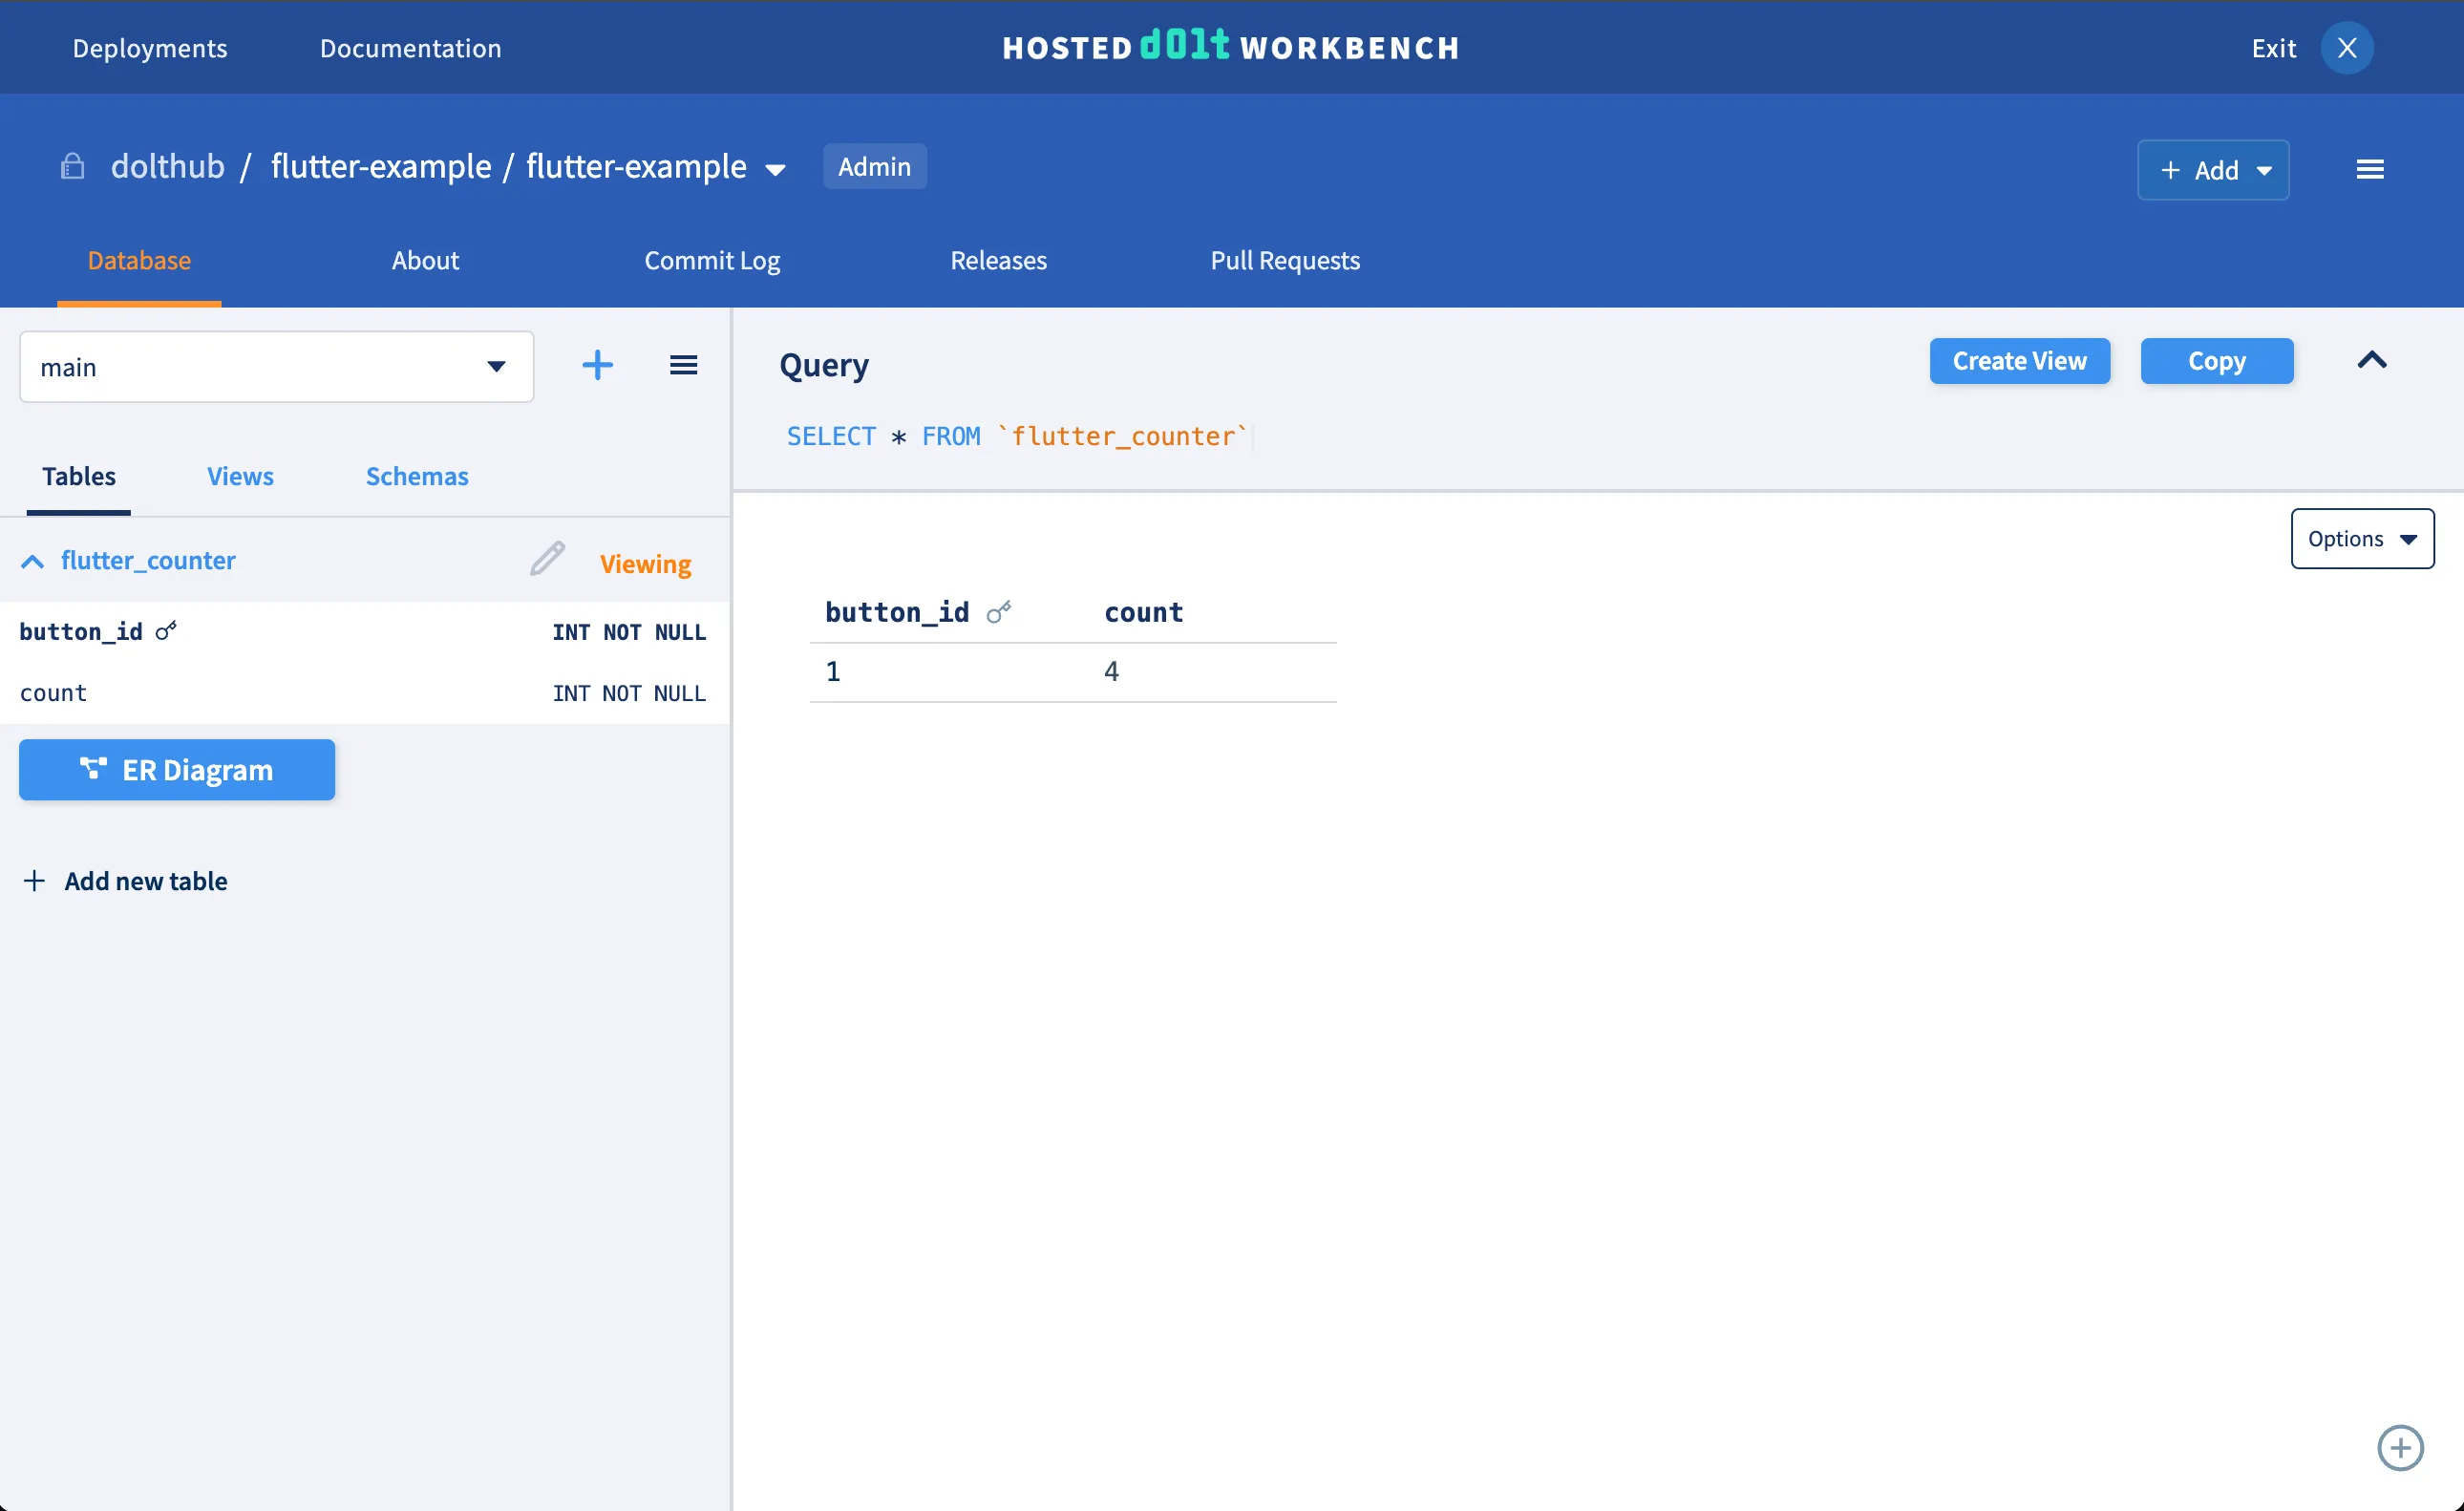Switch to the Commit Log tab

coord(712,260)
